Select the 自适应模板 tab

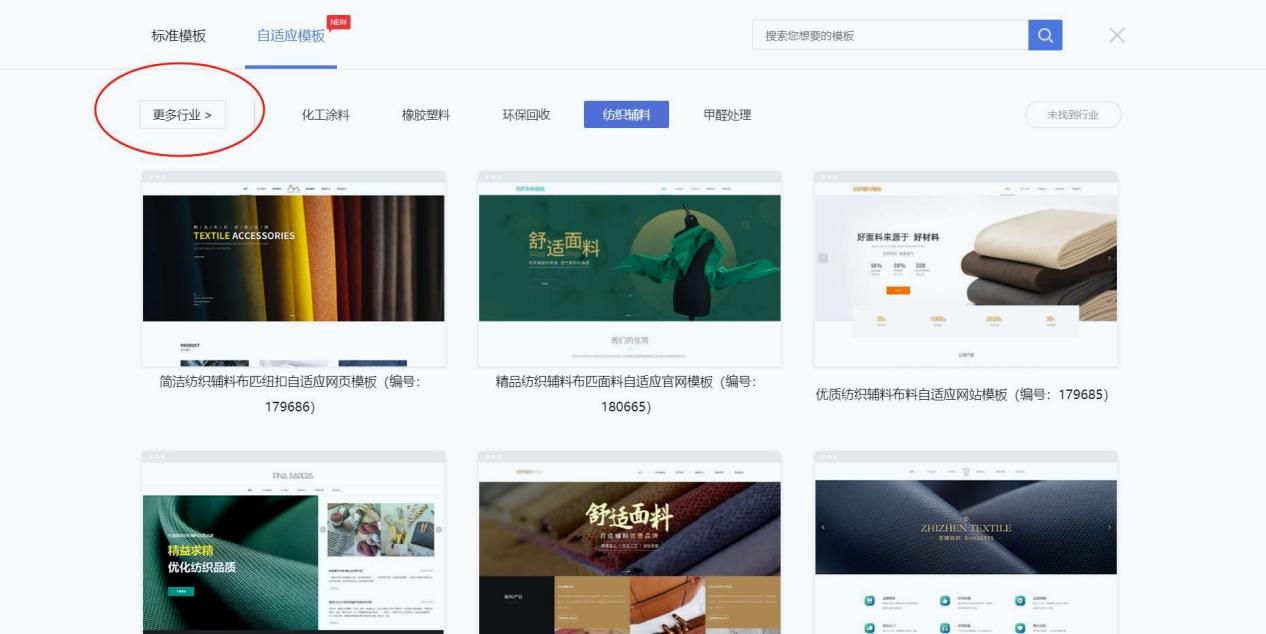(291, 35)
